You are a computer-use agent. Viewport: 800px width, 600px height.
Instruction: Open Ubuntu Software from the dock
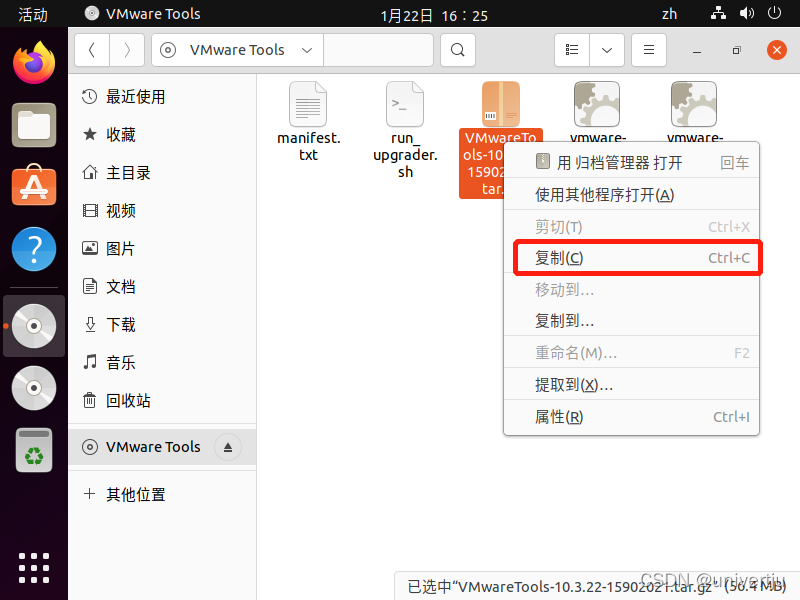pyautogui.click(x=34, y=185)
